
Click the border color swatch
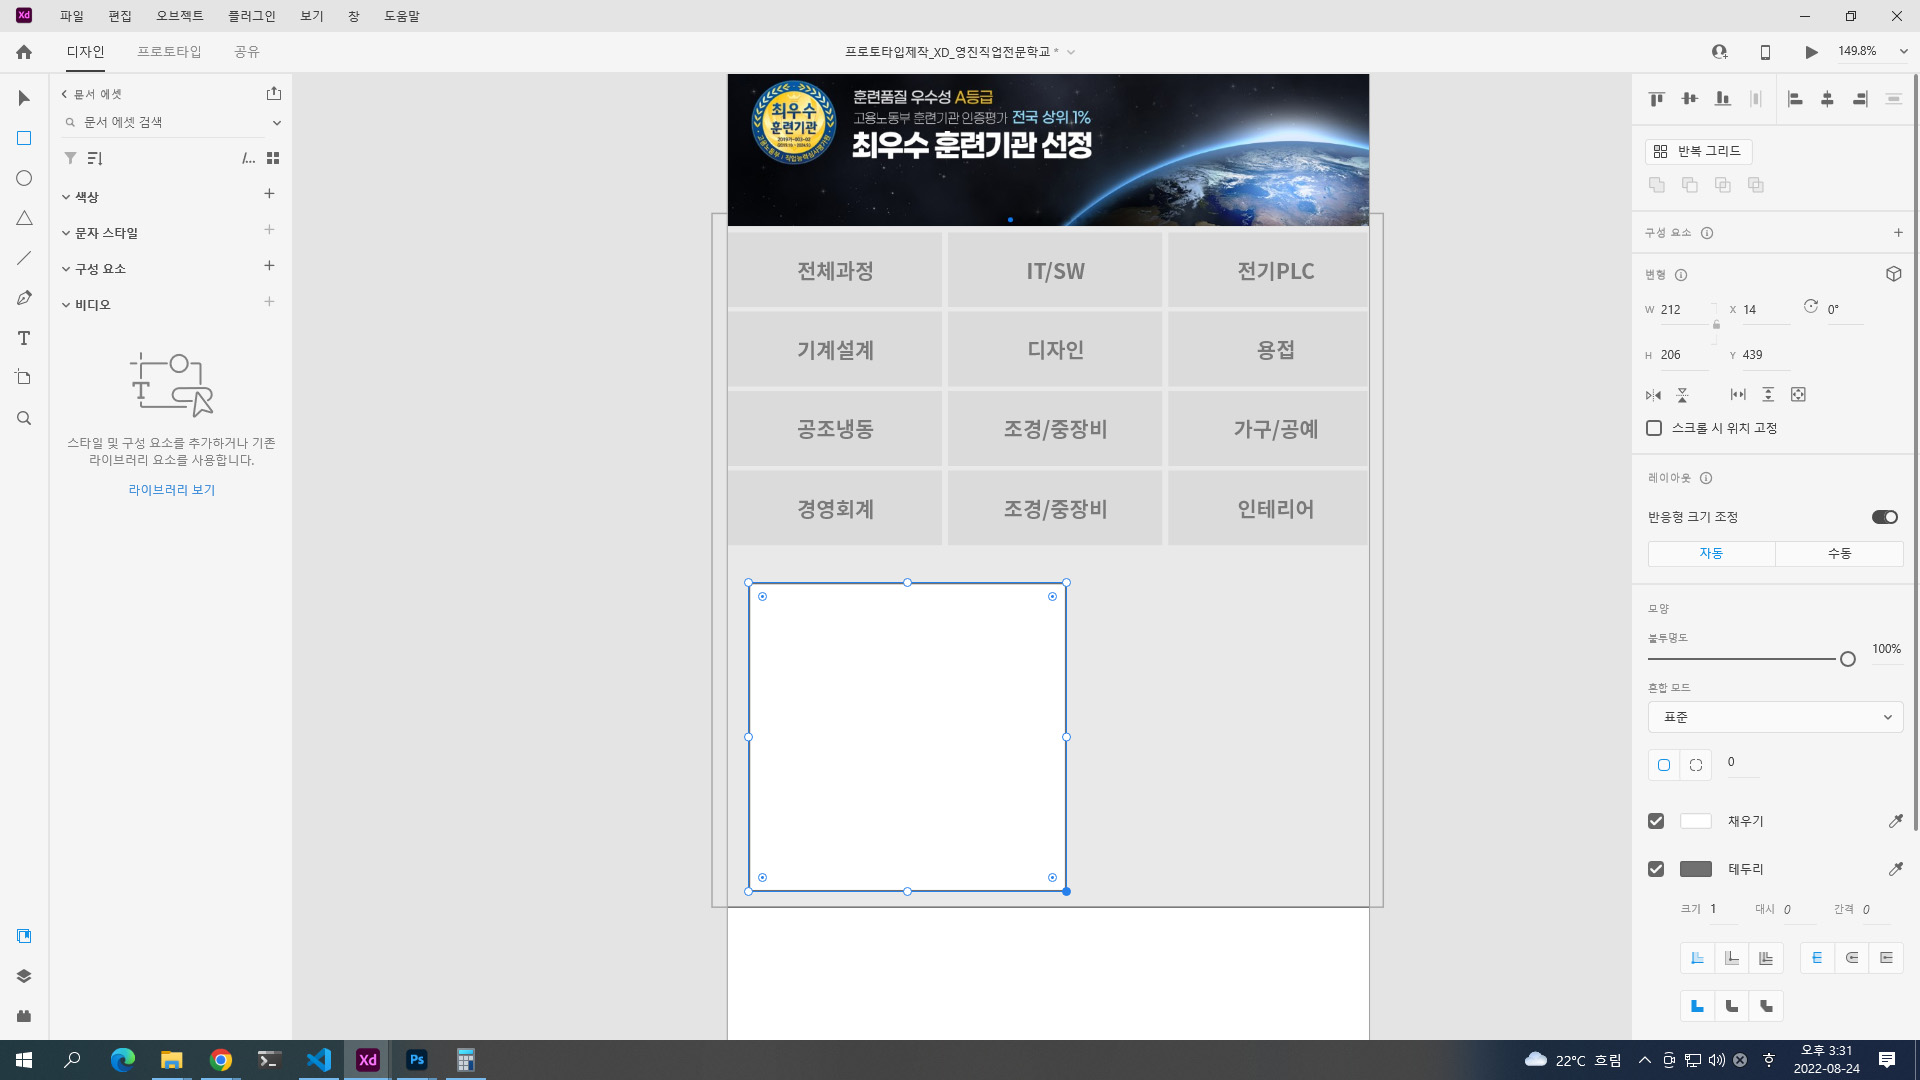(x=1695, y=869)
